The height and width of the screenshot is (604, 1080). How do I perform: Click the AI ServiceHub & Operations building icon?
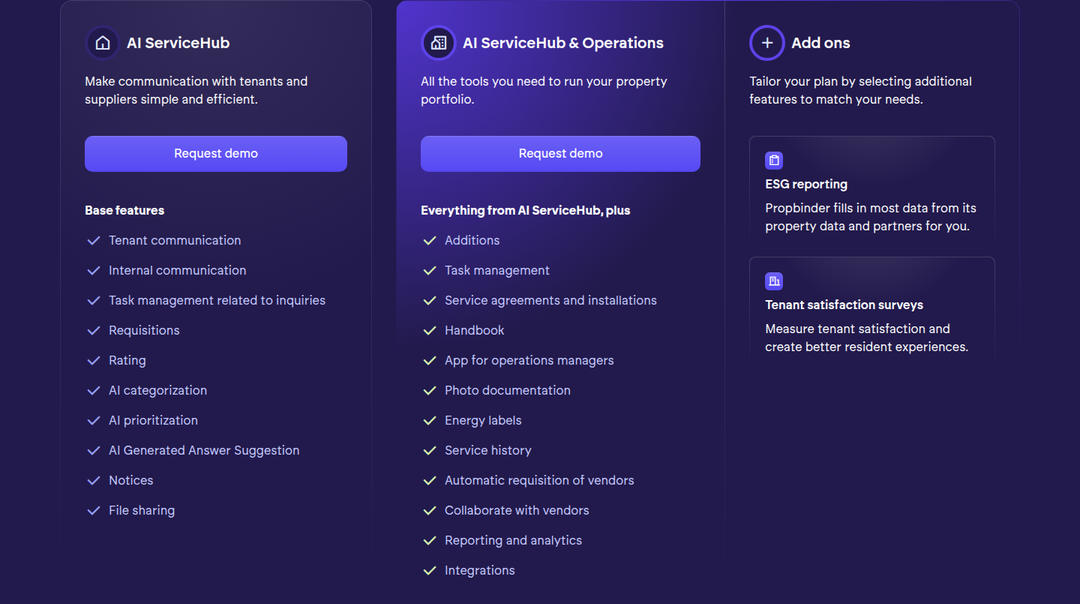click(439, 43)
